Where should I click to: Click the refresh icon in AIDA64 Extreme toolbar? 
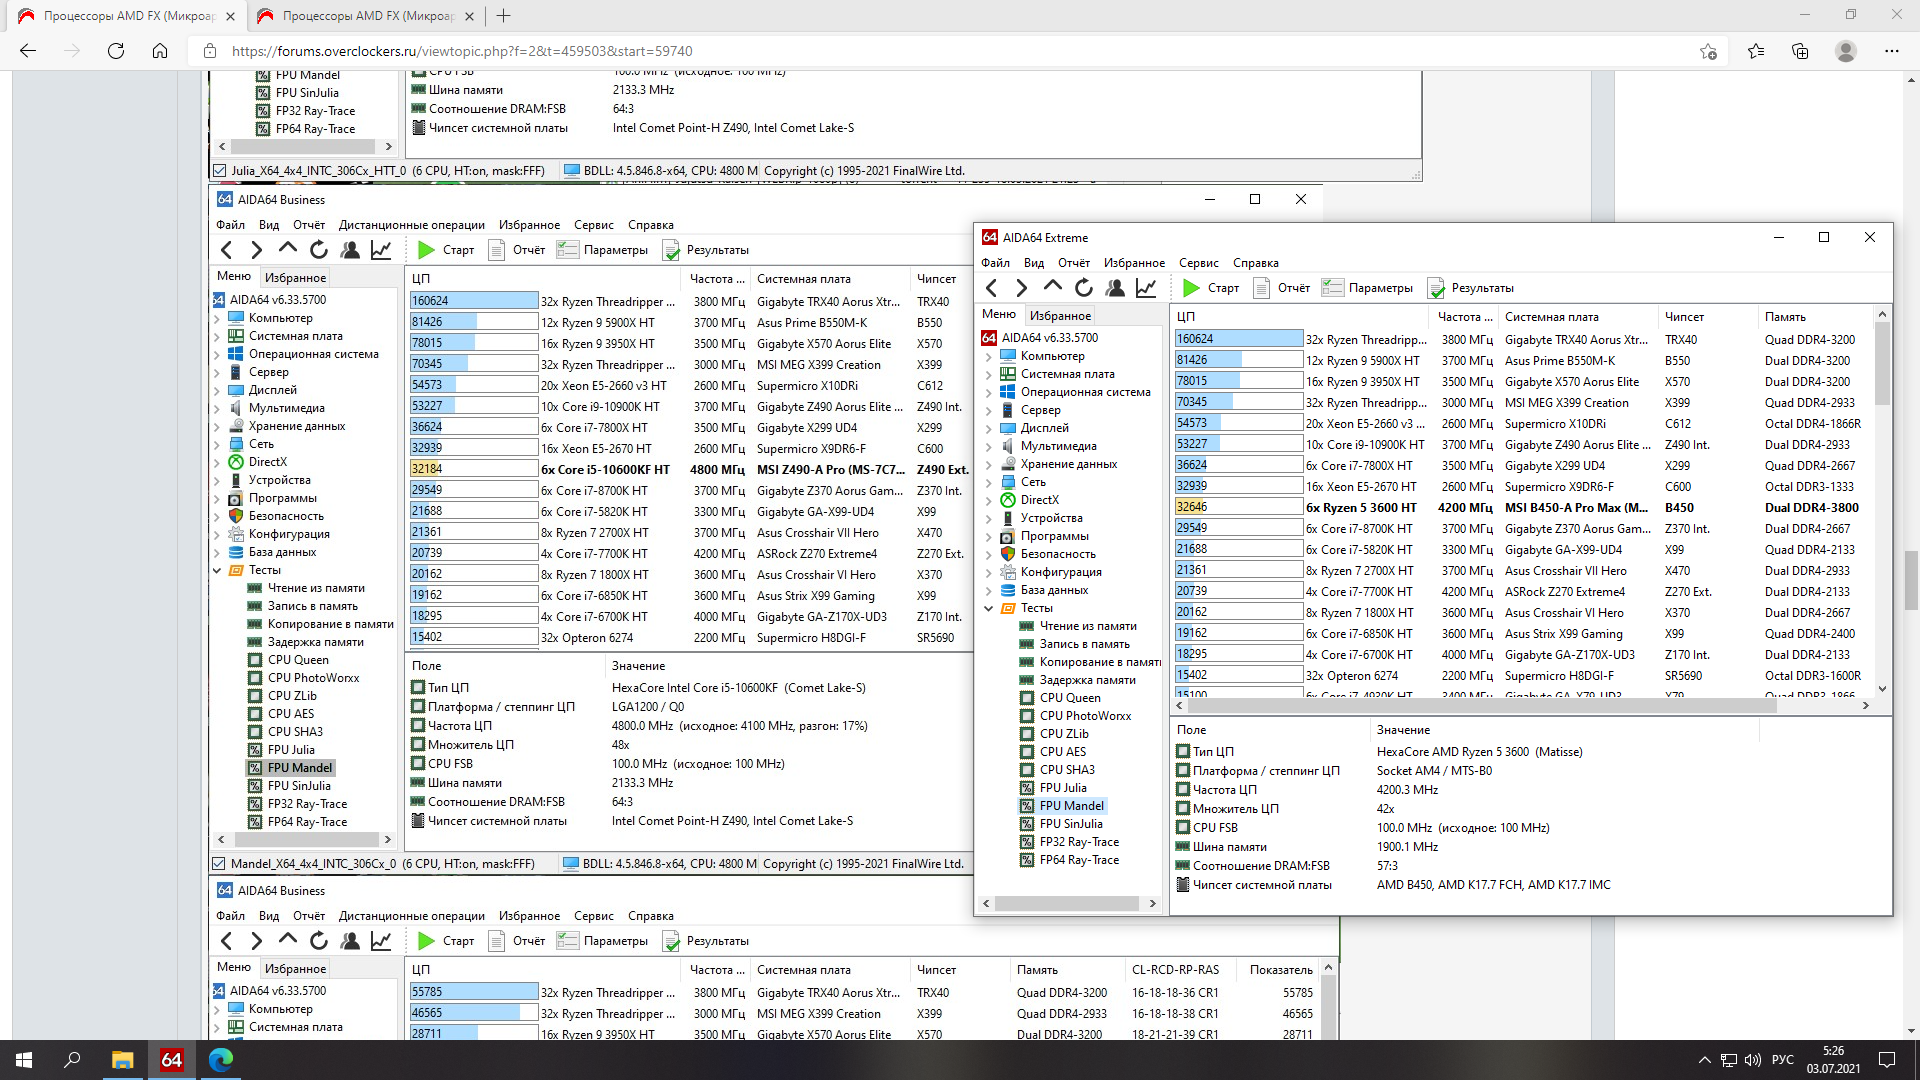pyautogui.click(x=1084, y=288)
